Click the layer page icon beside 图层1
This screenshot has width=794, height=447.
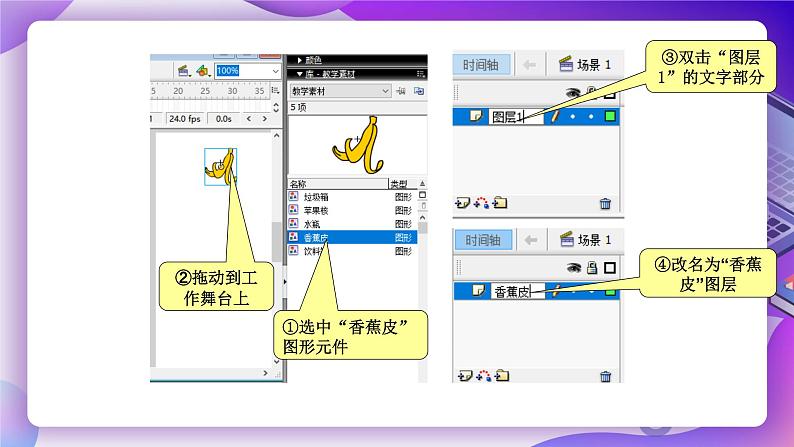[x=476, y=116]
